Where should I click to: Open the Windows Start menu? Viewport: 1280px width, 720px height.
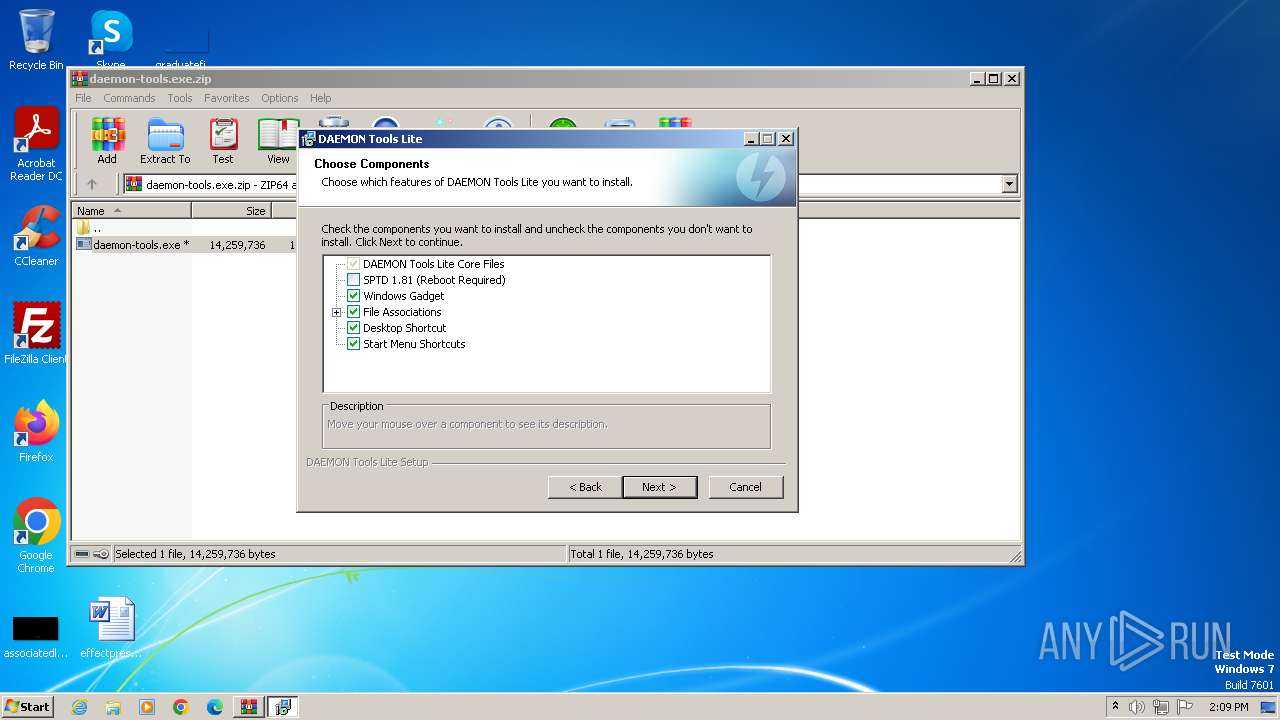click(x=28, y=707)
